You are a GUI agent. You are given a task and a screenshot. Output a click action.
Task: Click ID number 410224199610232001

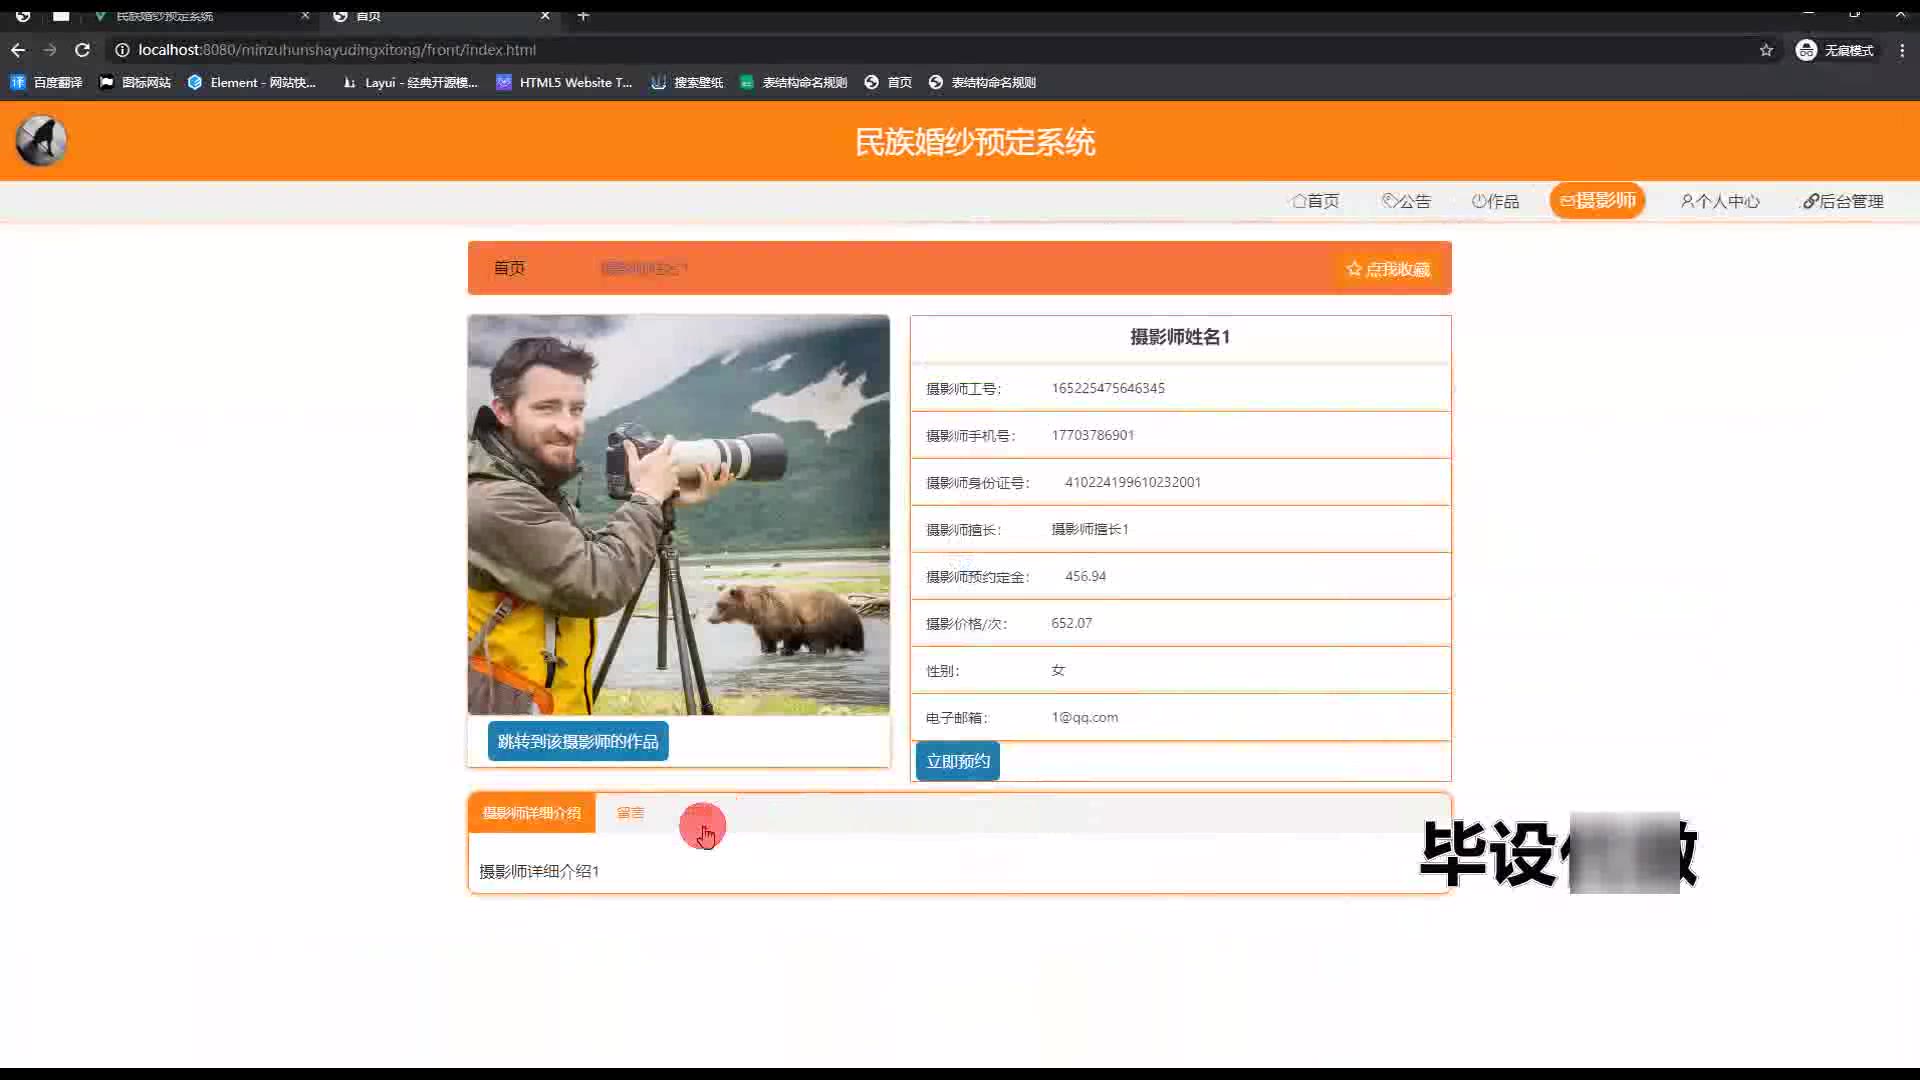point(1133,482)
